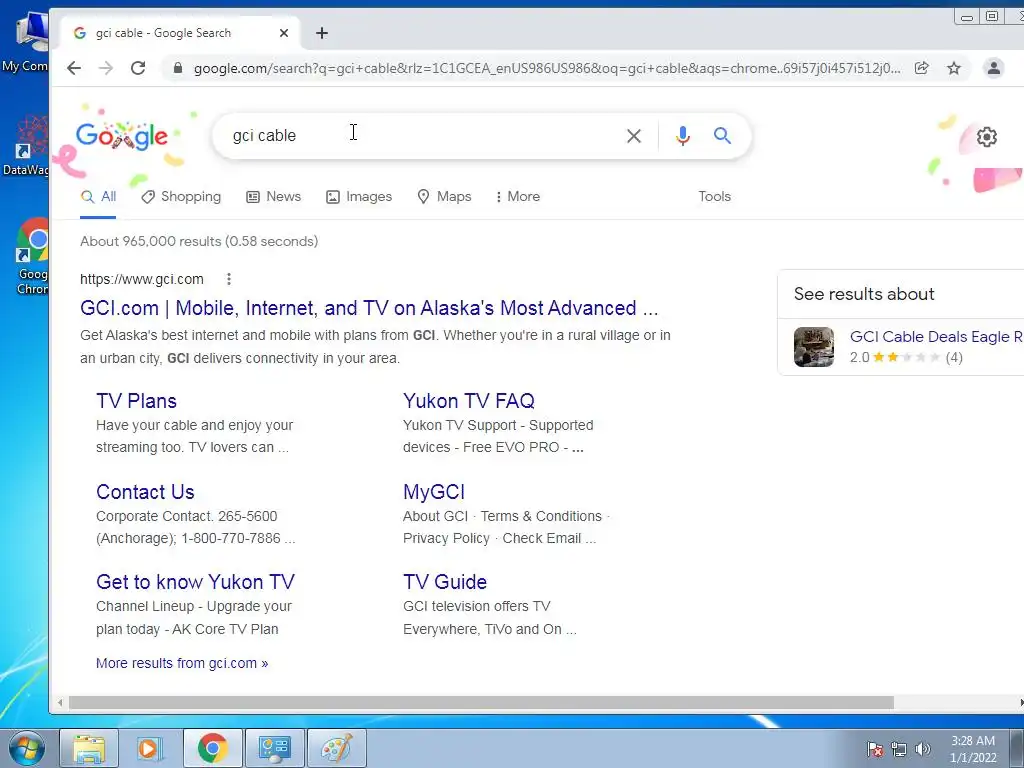Screen dimensions: 1024x768
Task: Click the GCI Cable Deals thumbnail image
Action: click(x=814, y=347)
